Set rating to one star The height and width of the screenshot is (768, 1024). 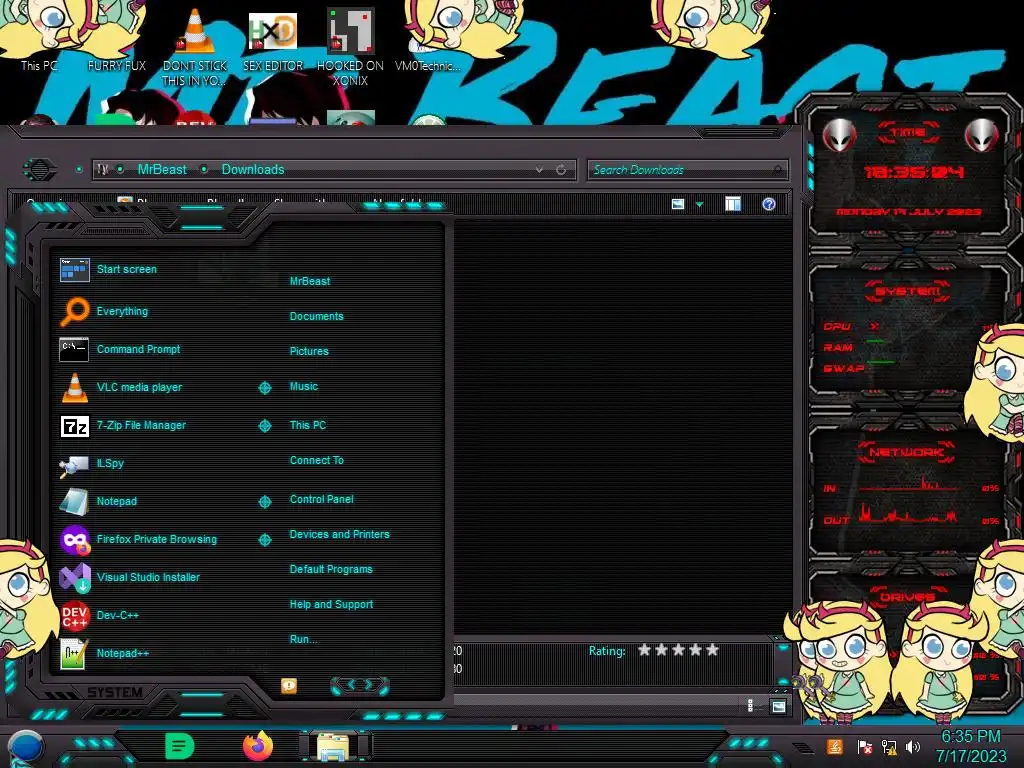click(x=645, y=650)
